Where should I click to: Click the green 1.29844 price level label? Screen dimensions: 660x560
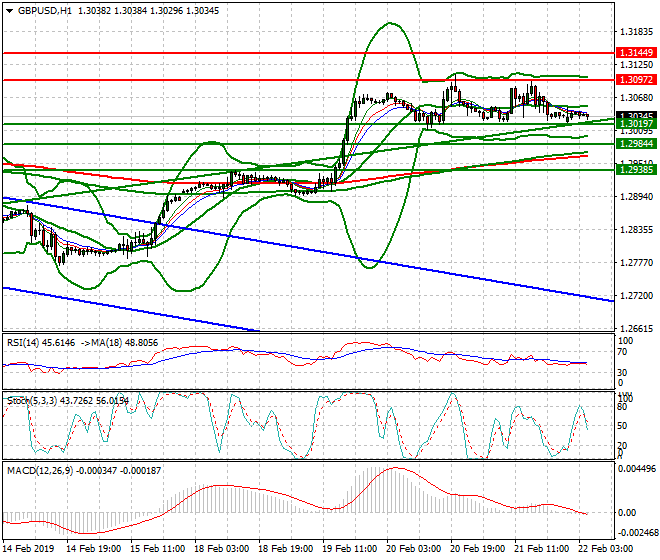[x=636, y=144]
